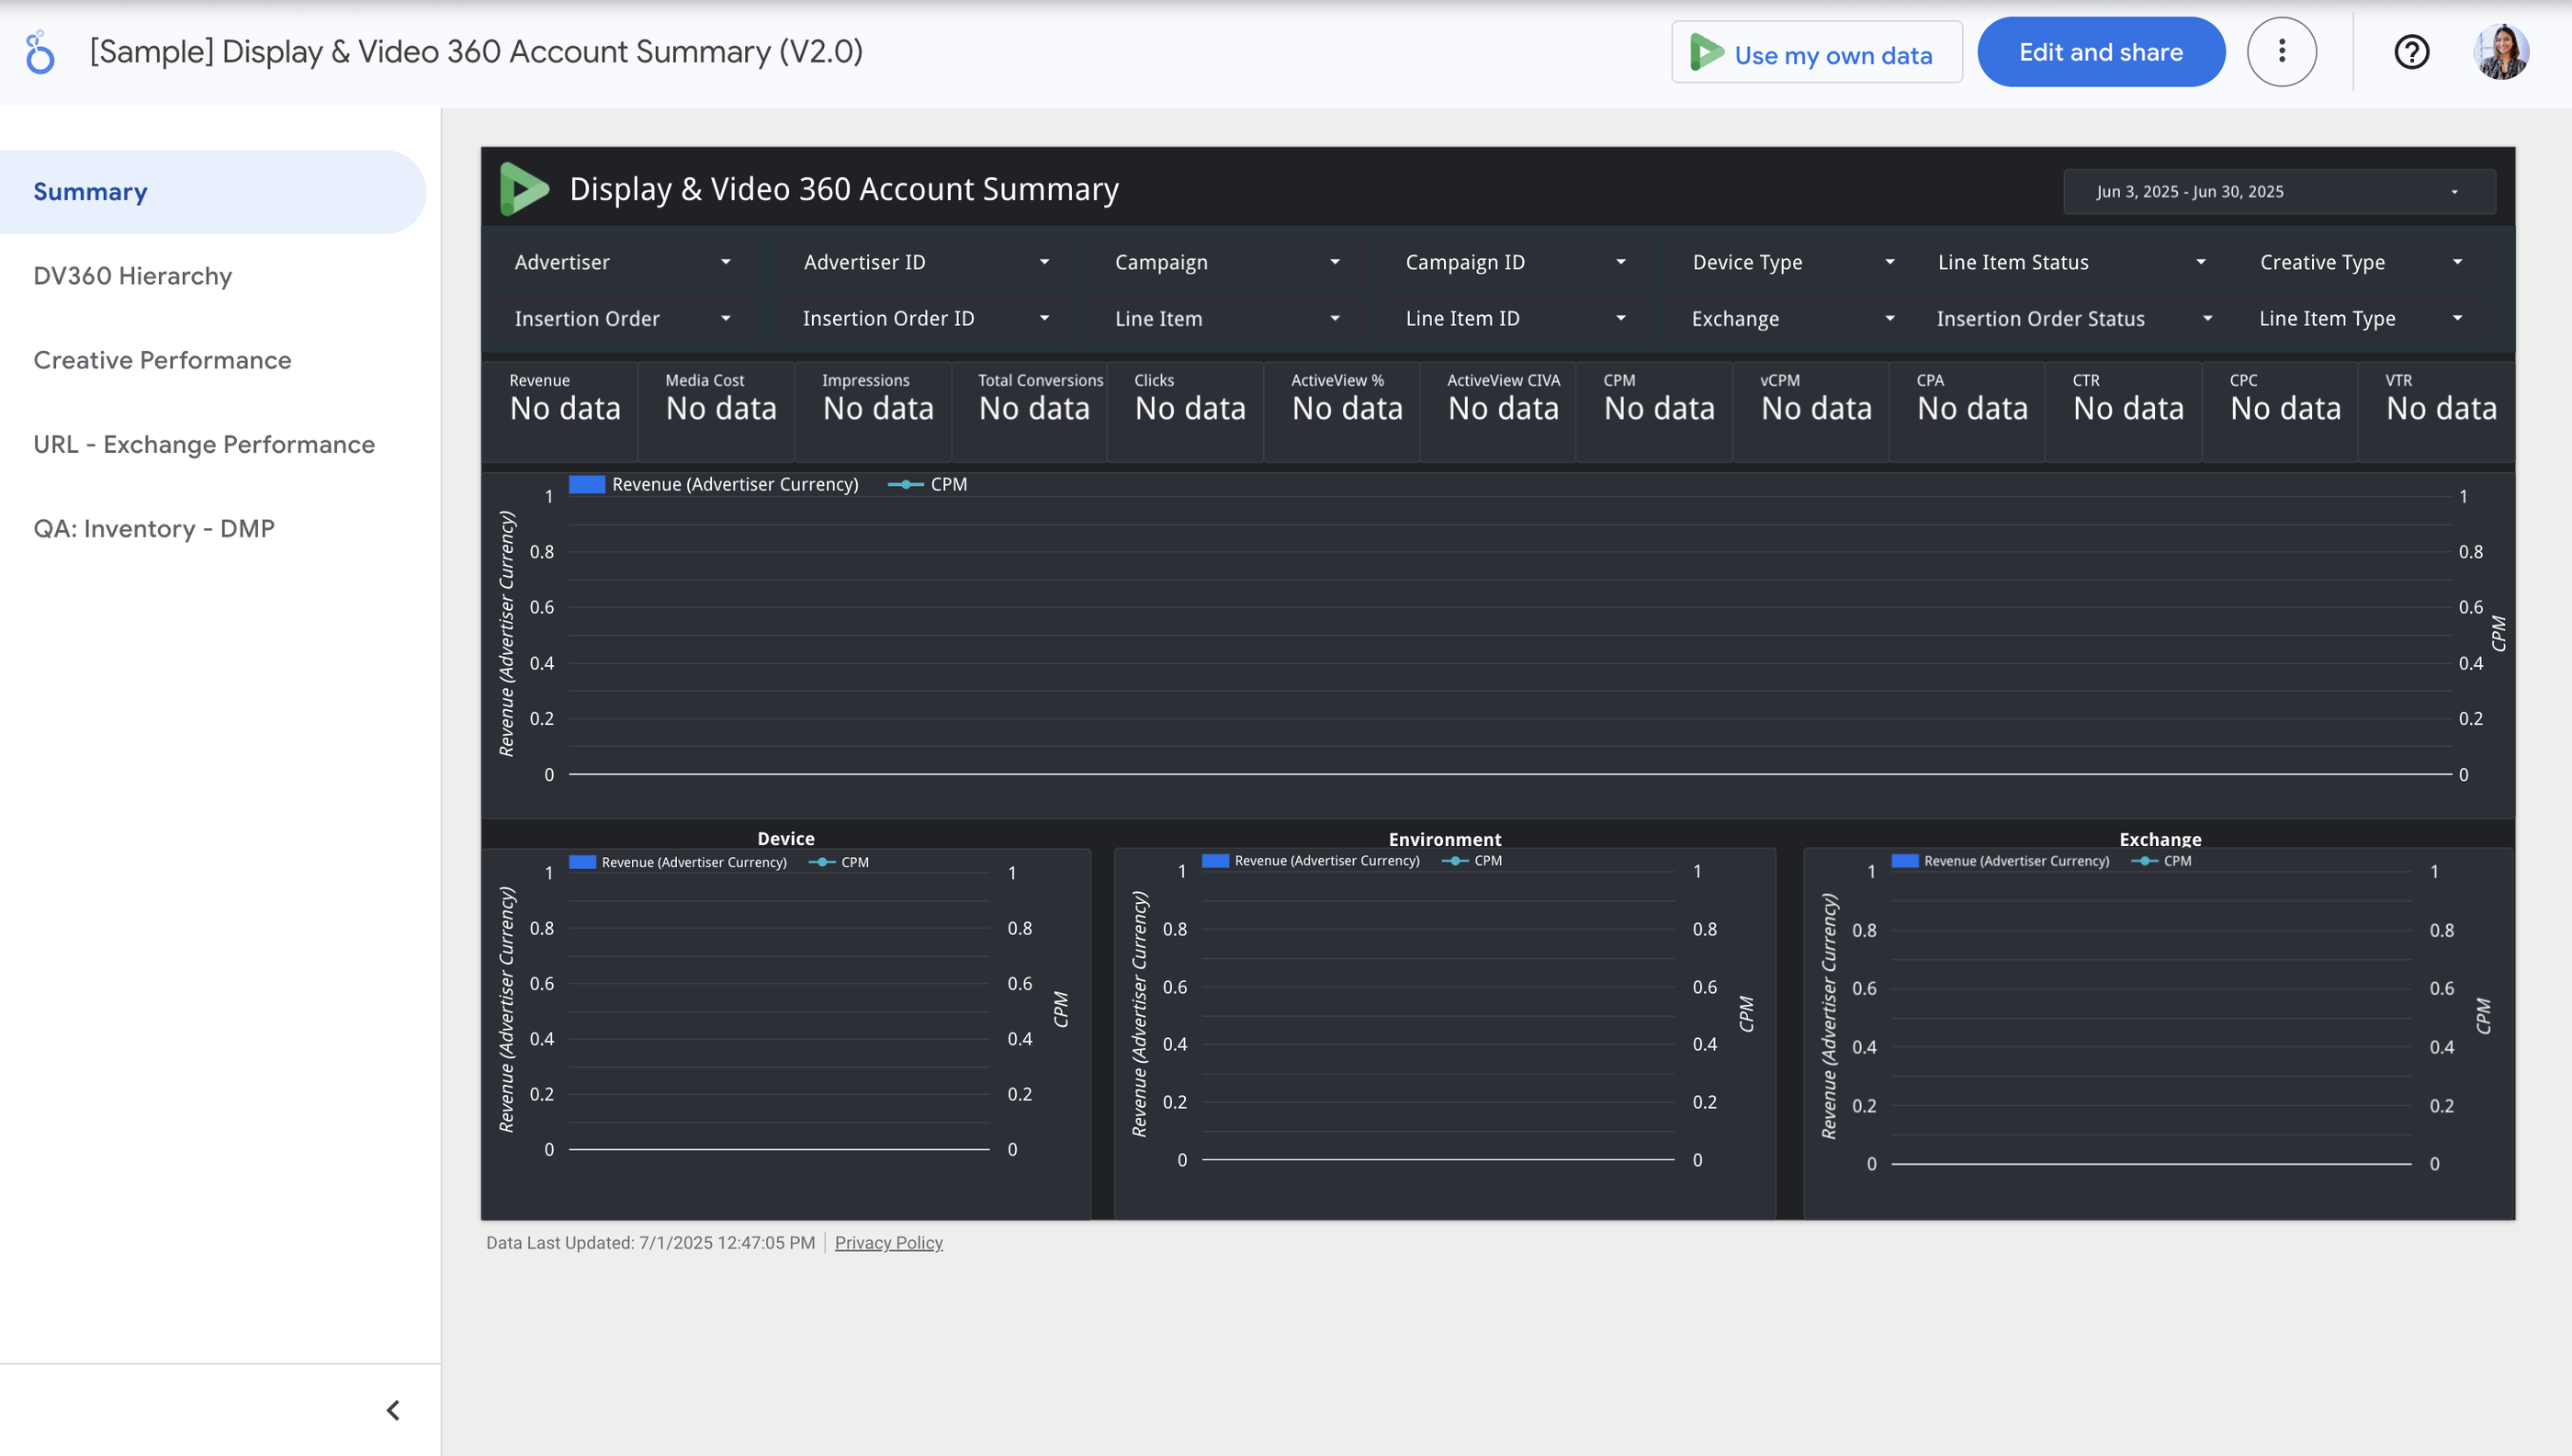Open the three-dot more options menu
Screen dimensions: 2572x1456
click(x=2281, y=51)
